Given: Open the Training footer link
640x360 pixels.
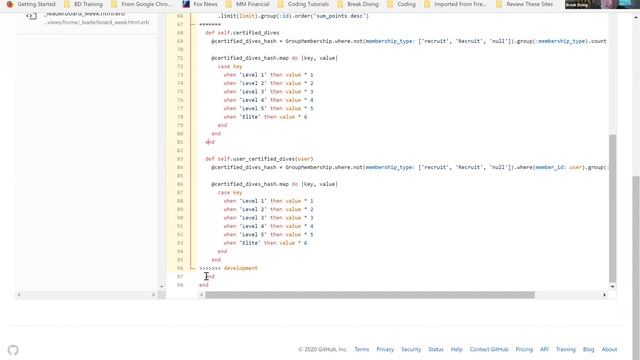Looking at the screenshot, I should (x=565, y=349).
